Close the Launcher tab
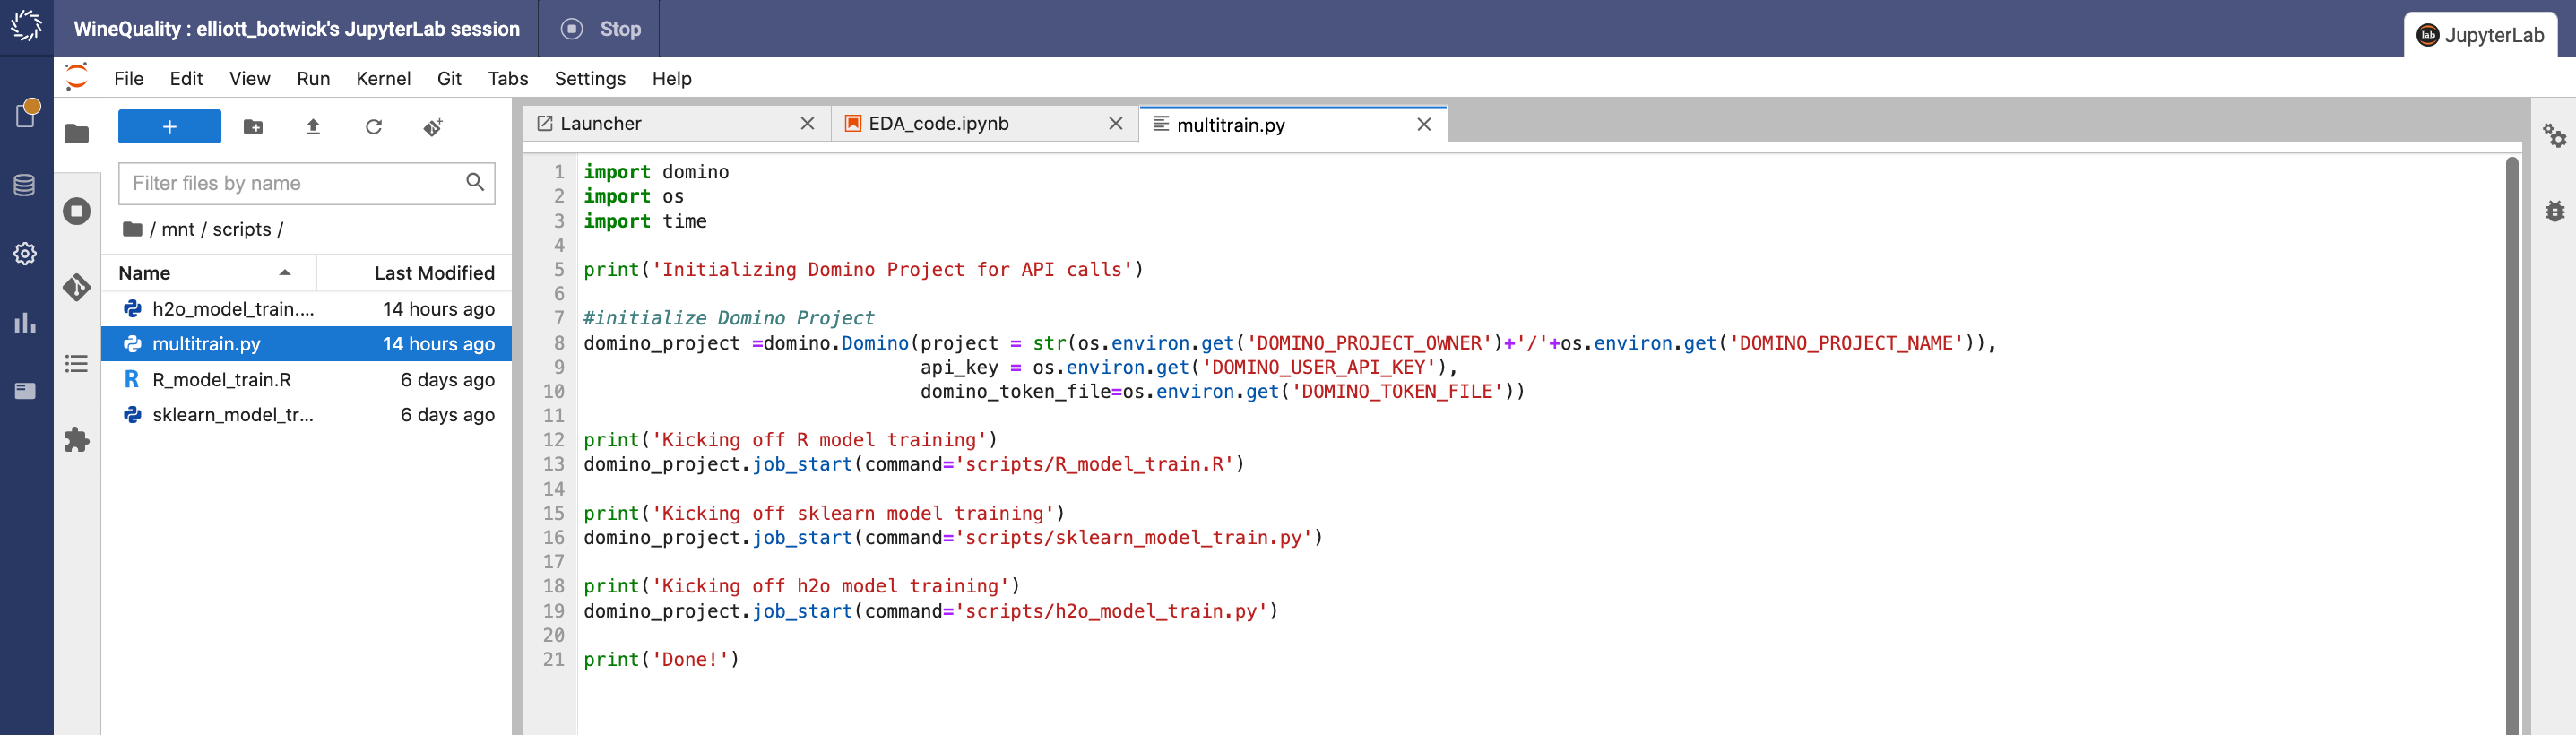The height and width of the screenshot is (735, 2576). (807, 123)
